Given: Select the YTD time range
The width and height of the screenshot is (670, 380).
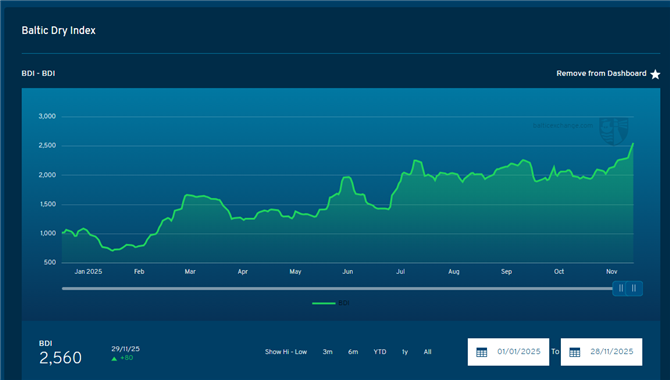Looking at the screenshot, I should coord(380,352).
